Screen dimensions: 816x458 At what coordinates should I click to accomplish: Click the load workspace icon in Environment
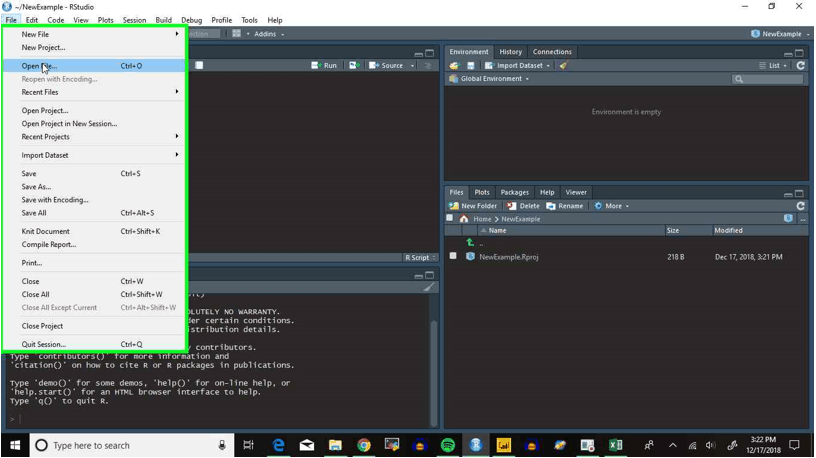tap(454, 66)
